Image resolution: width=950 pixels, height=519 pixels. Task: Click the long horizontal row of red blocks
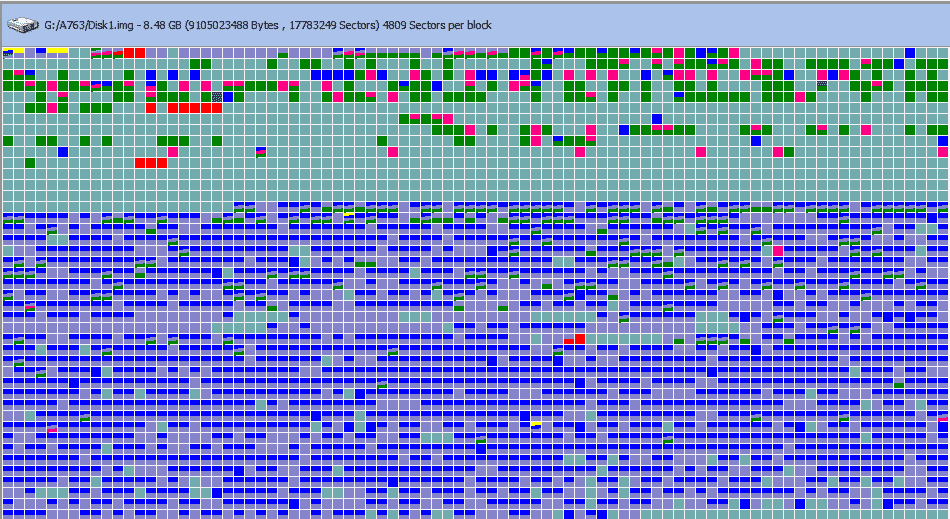(x=195, y=107)
